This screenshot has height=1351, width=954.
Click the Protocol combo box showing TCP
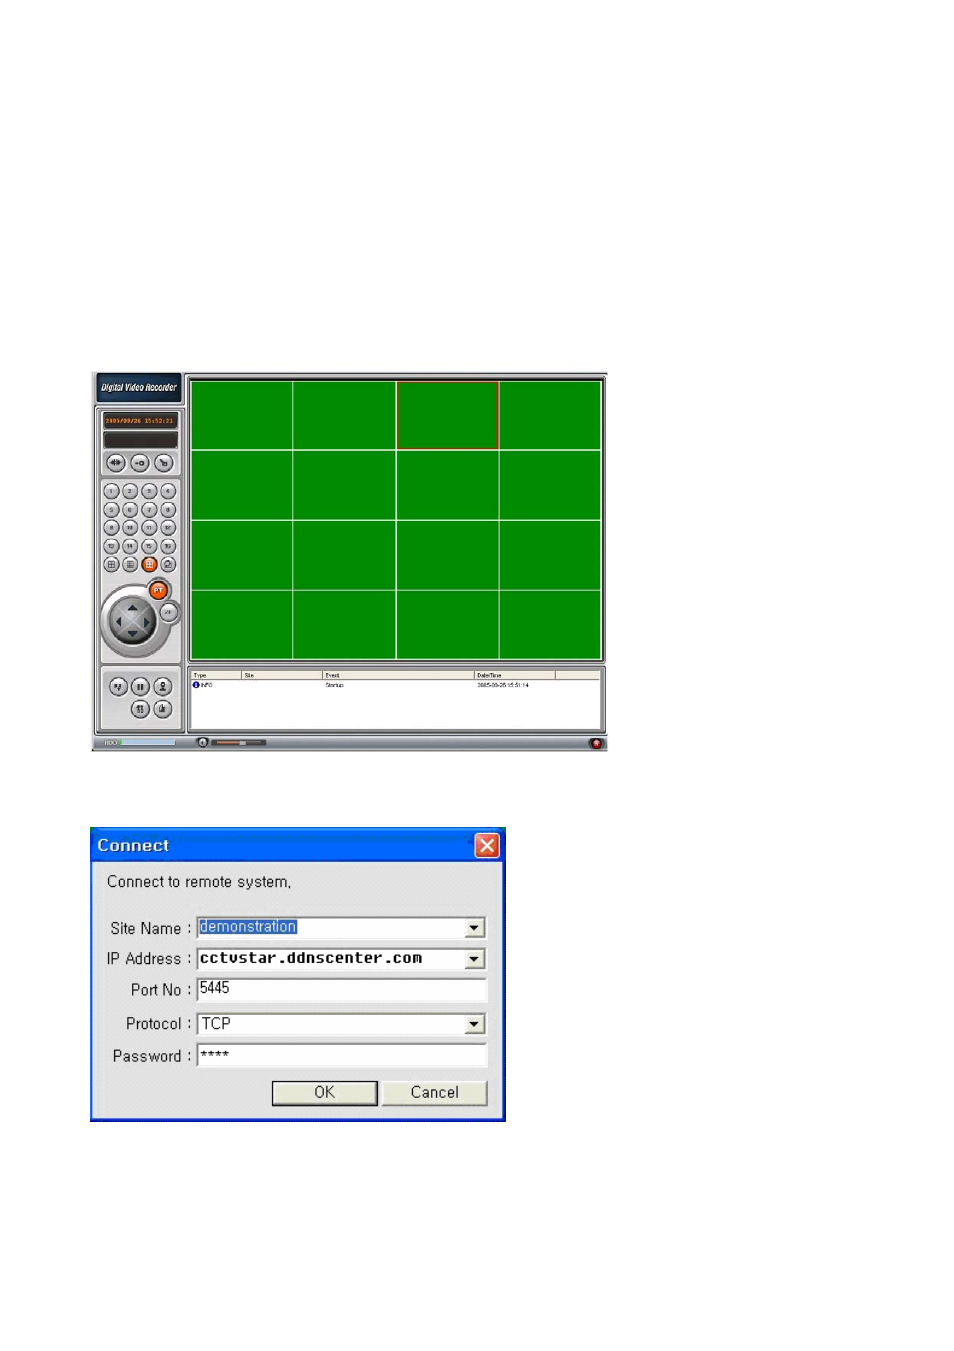click(342, 1024)
